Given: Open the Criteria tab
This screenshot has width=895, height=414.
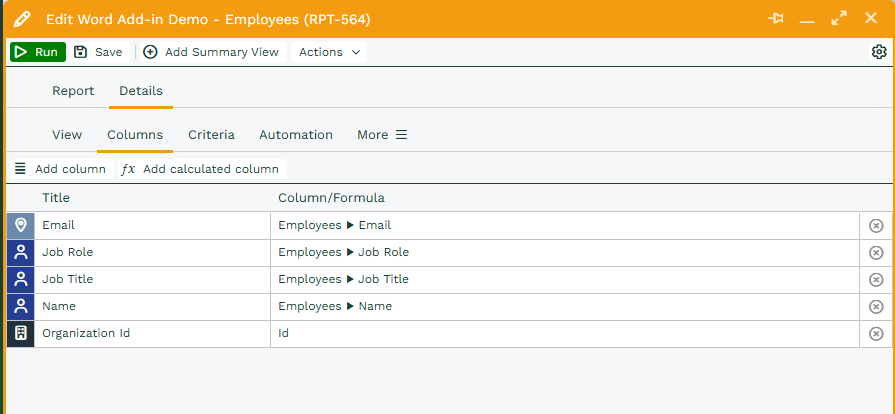Looking at the screenshot, I should (211, 135).
